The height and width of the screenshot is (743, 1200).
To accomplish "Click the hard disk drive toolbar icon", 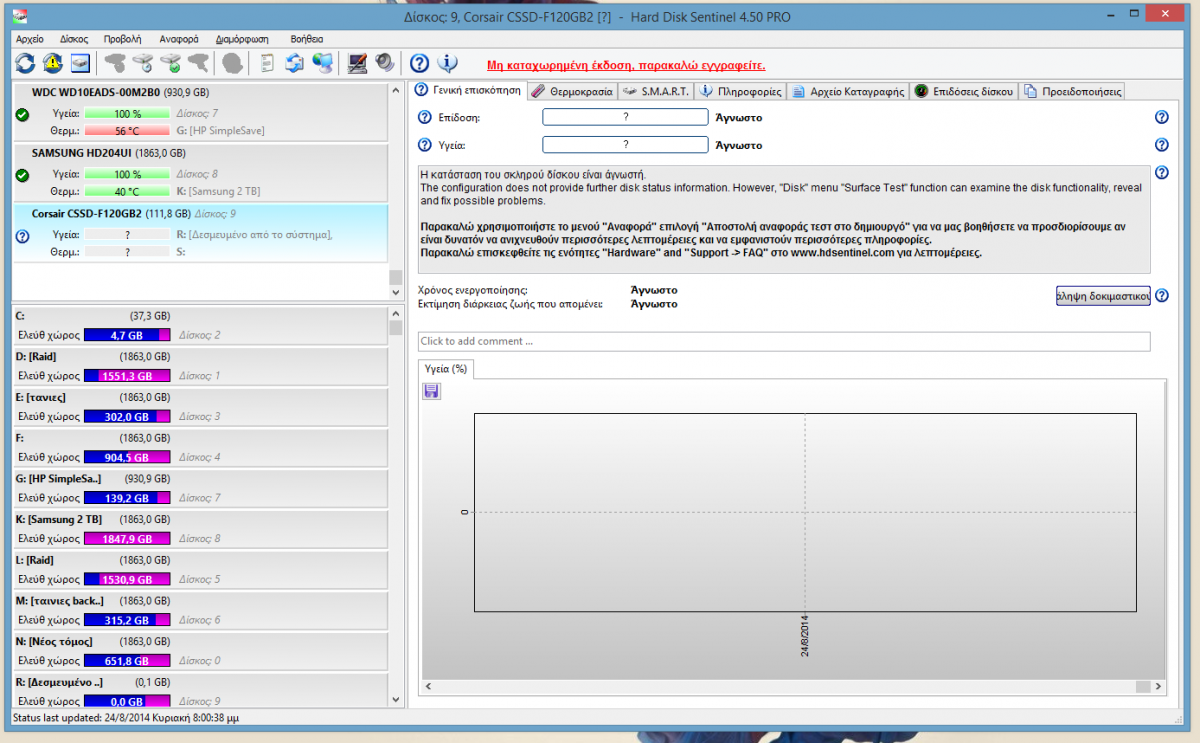I will click(x=81, y=63).
